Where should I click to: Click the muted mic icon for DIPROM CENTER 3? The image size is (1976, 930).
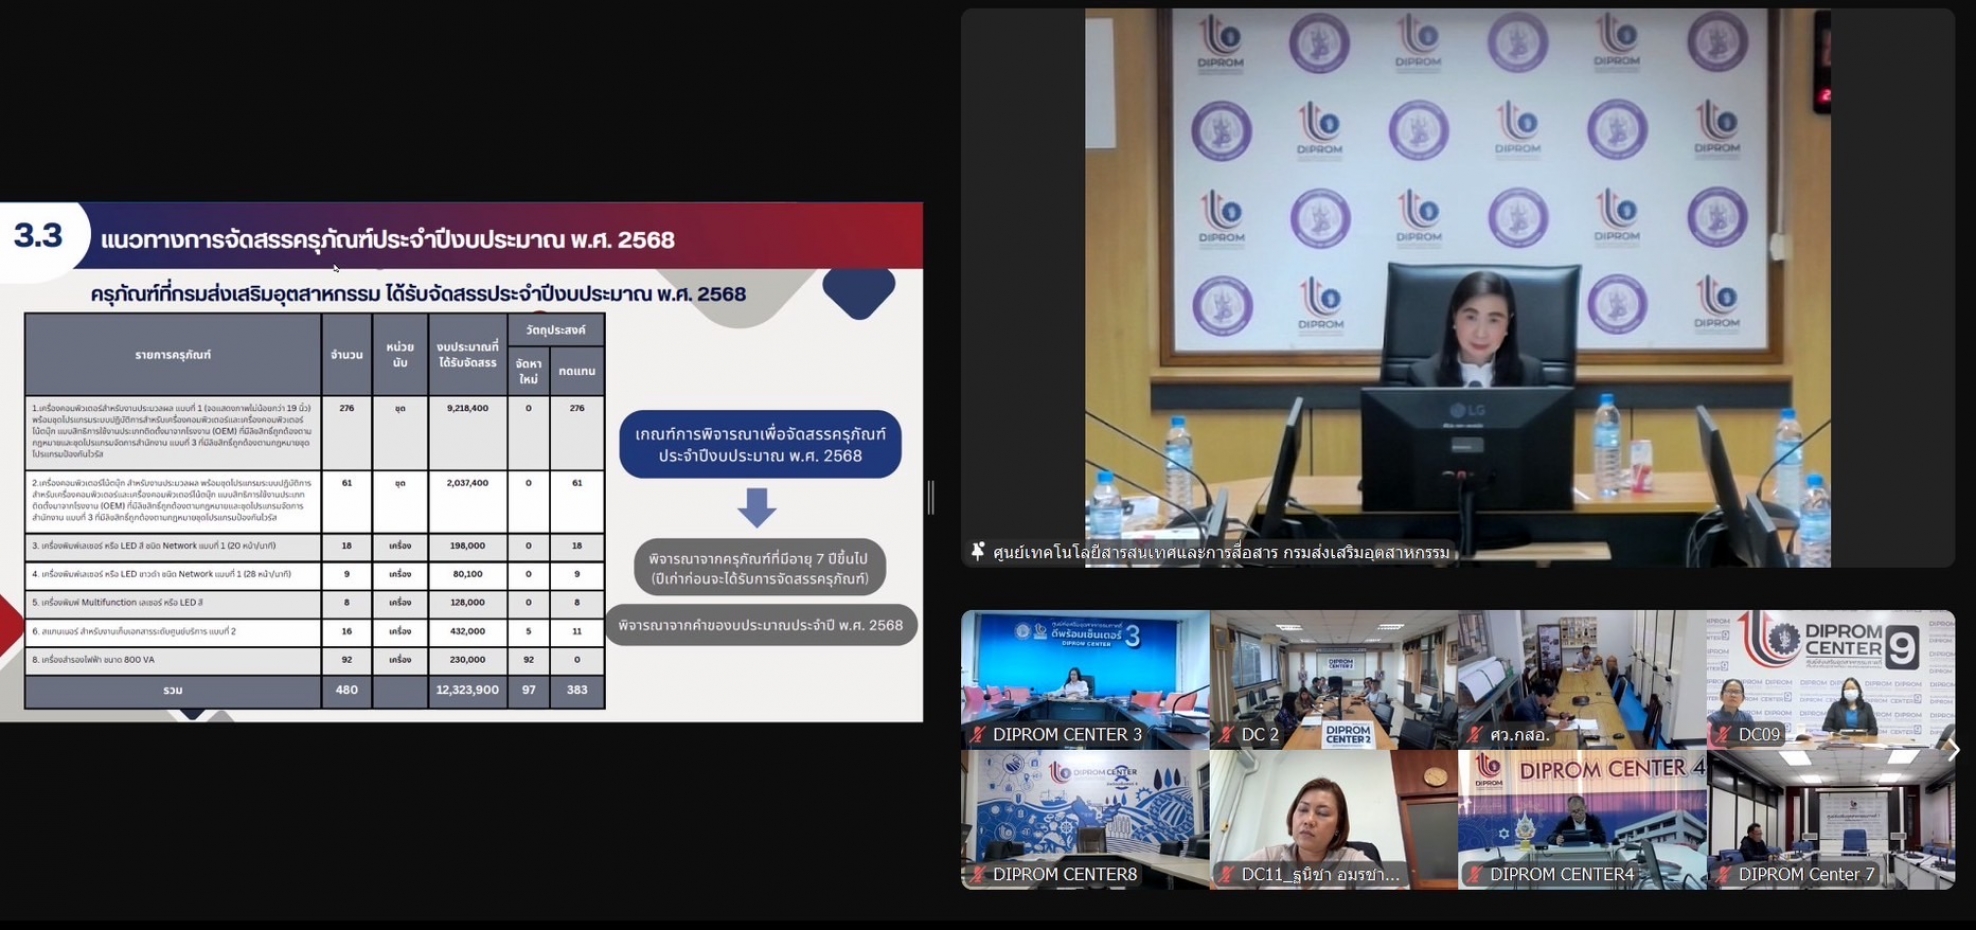(978, 735)
